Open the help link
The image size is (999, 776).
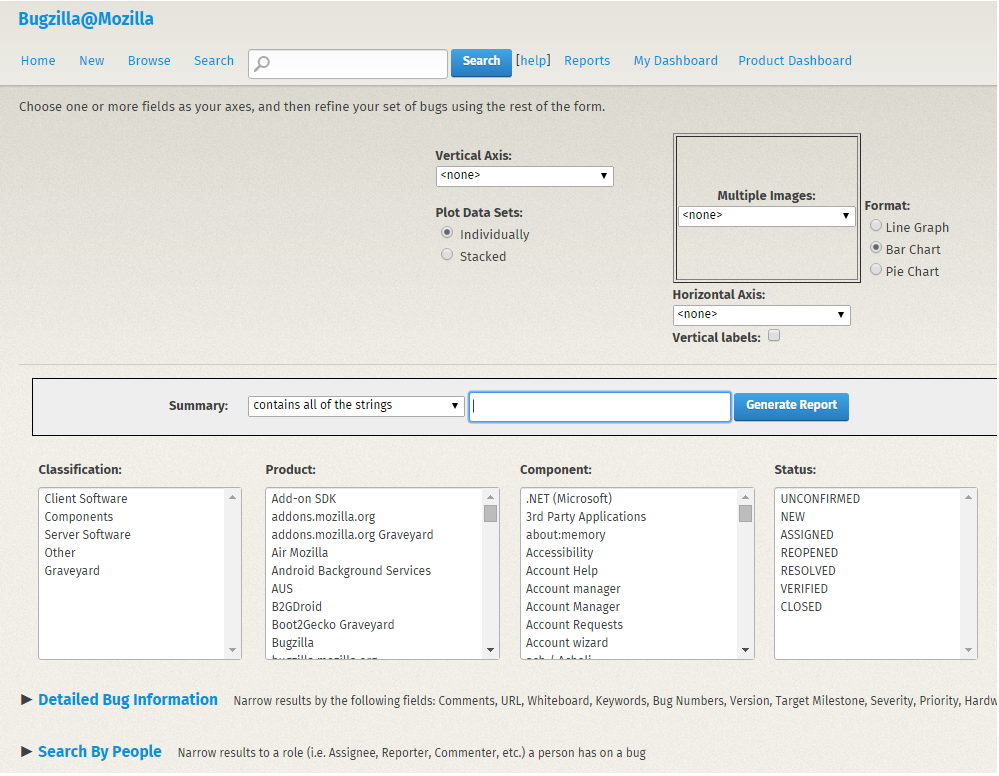coord(533,61)
